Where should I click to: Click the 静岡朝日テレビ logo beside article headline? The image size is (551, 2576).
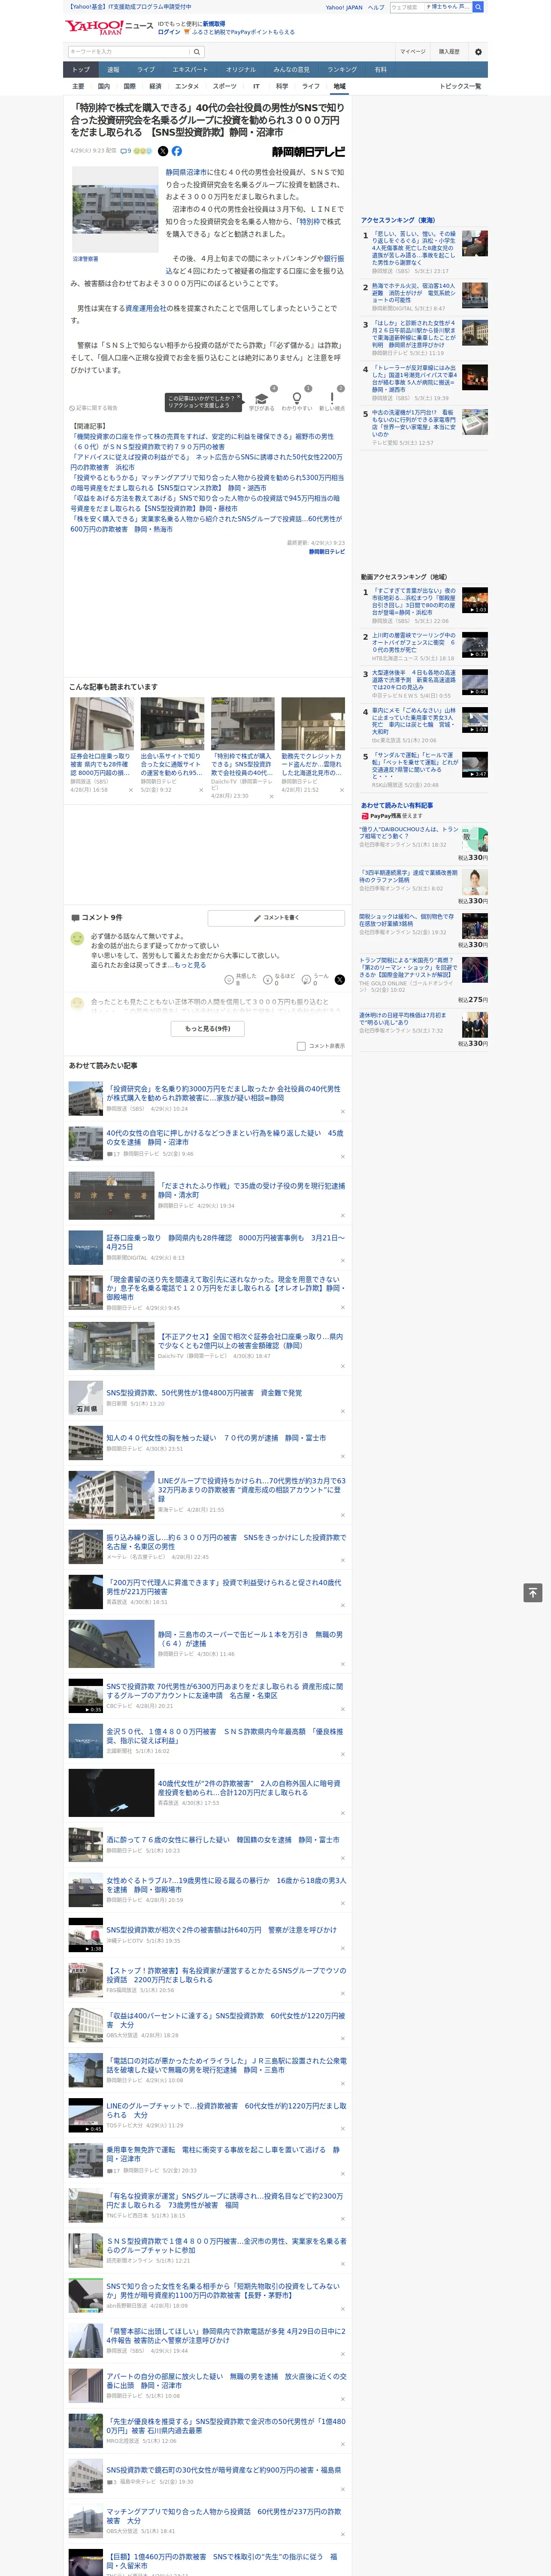[x=308, y=152]
